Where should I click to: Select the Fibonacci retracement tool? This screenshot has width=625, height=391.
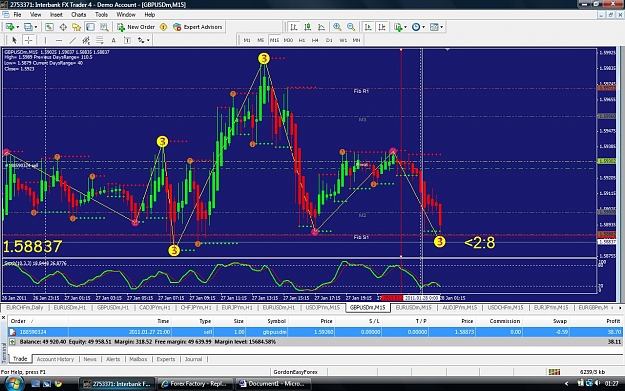(x=100, y=40)
